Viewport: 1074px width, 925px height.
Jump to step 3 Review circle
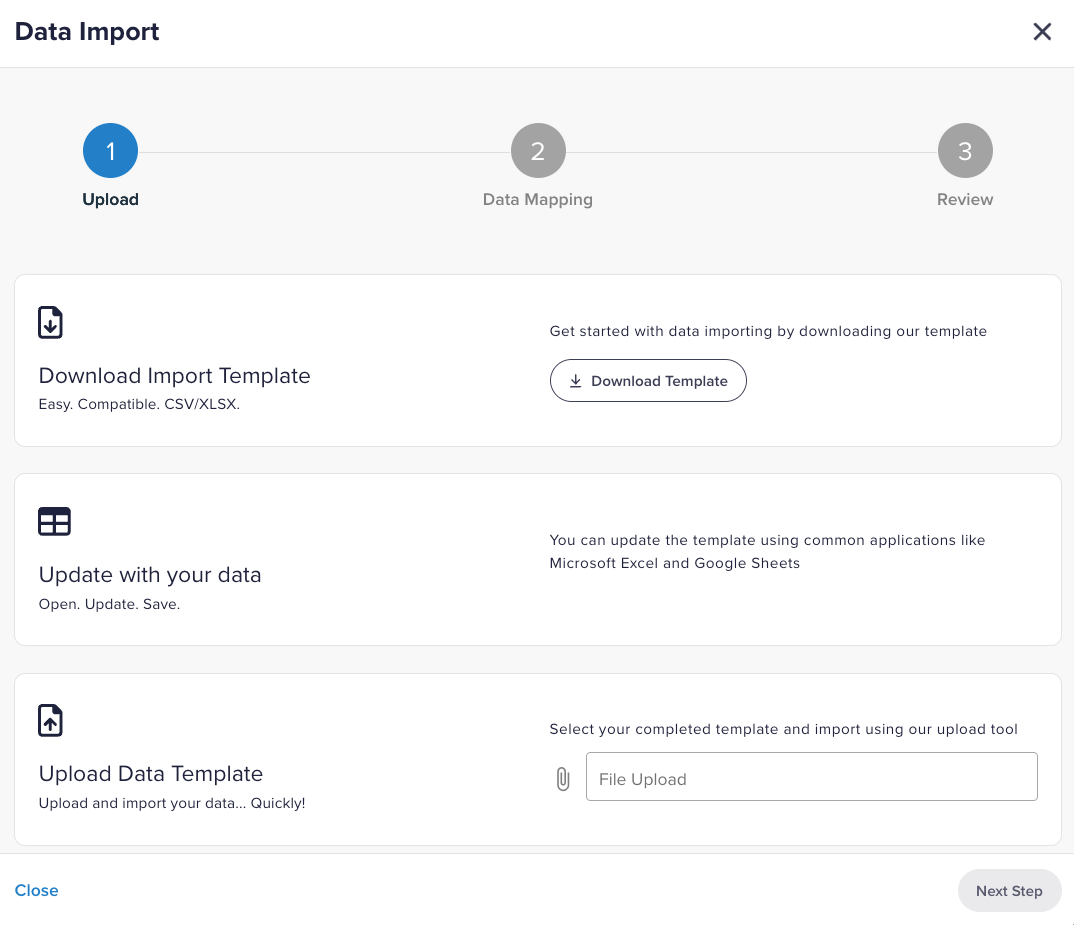[x=965, y=151]
